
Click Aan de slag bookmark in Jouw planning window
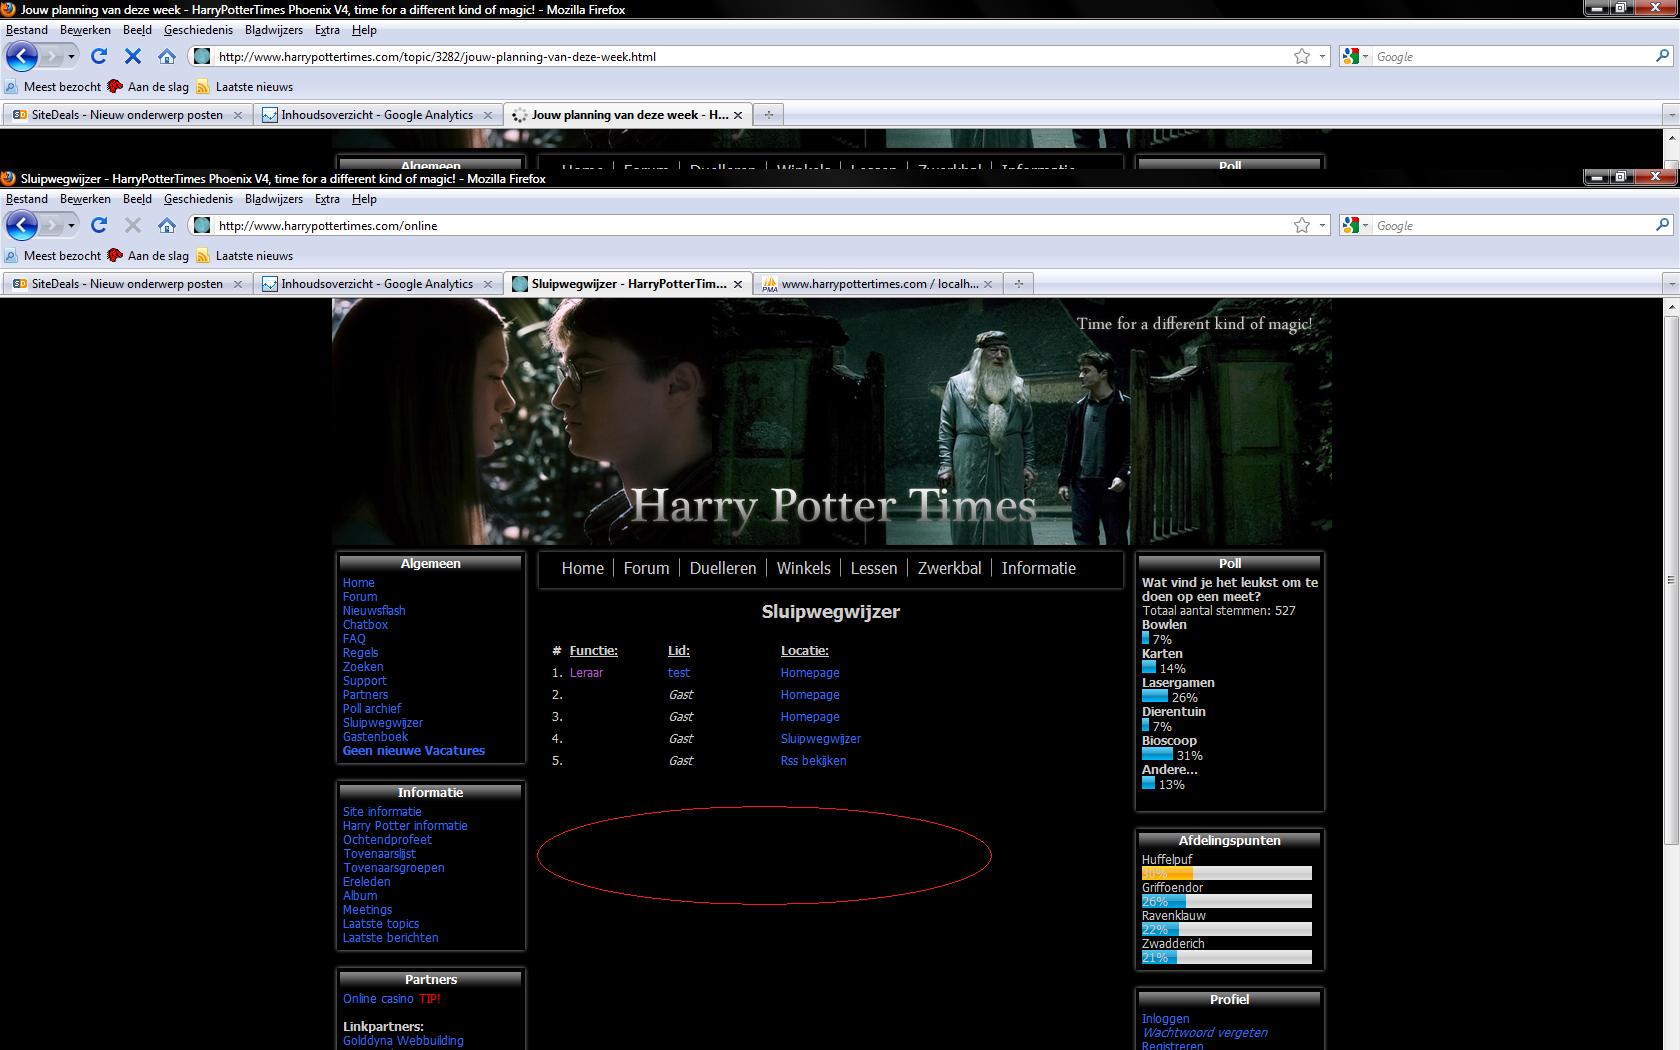(148, 87)
